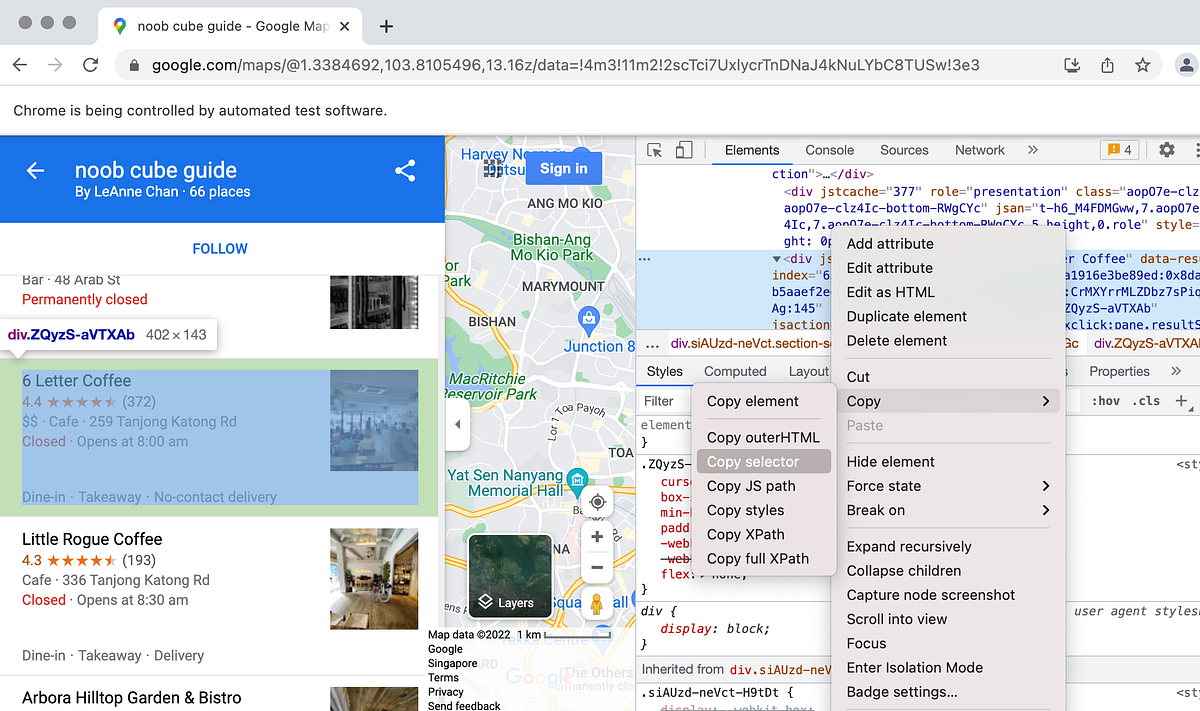Open satellite view via the Layers button
The width and height of the screenshot is (1200, 711).
tap(510, 577)
